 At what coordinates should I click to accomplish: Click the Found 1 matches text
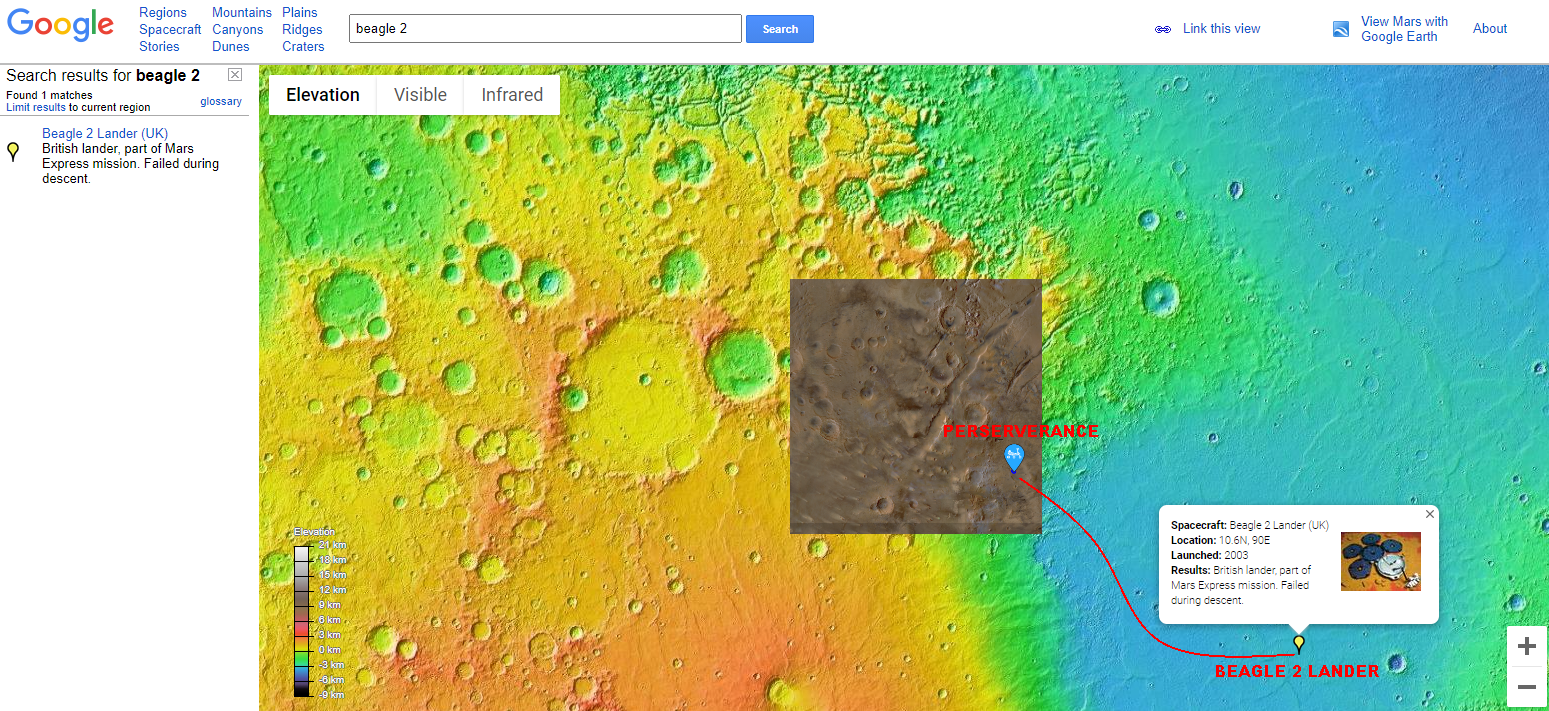coord(49,95)
